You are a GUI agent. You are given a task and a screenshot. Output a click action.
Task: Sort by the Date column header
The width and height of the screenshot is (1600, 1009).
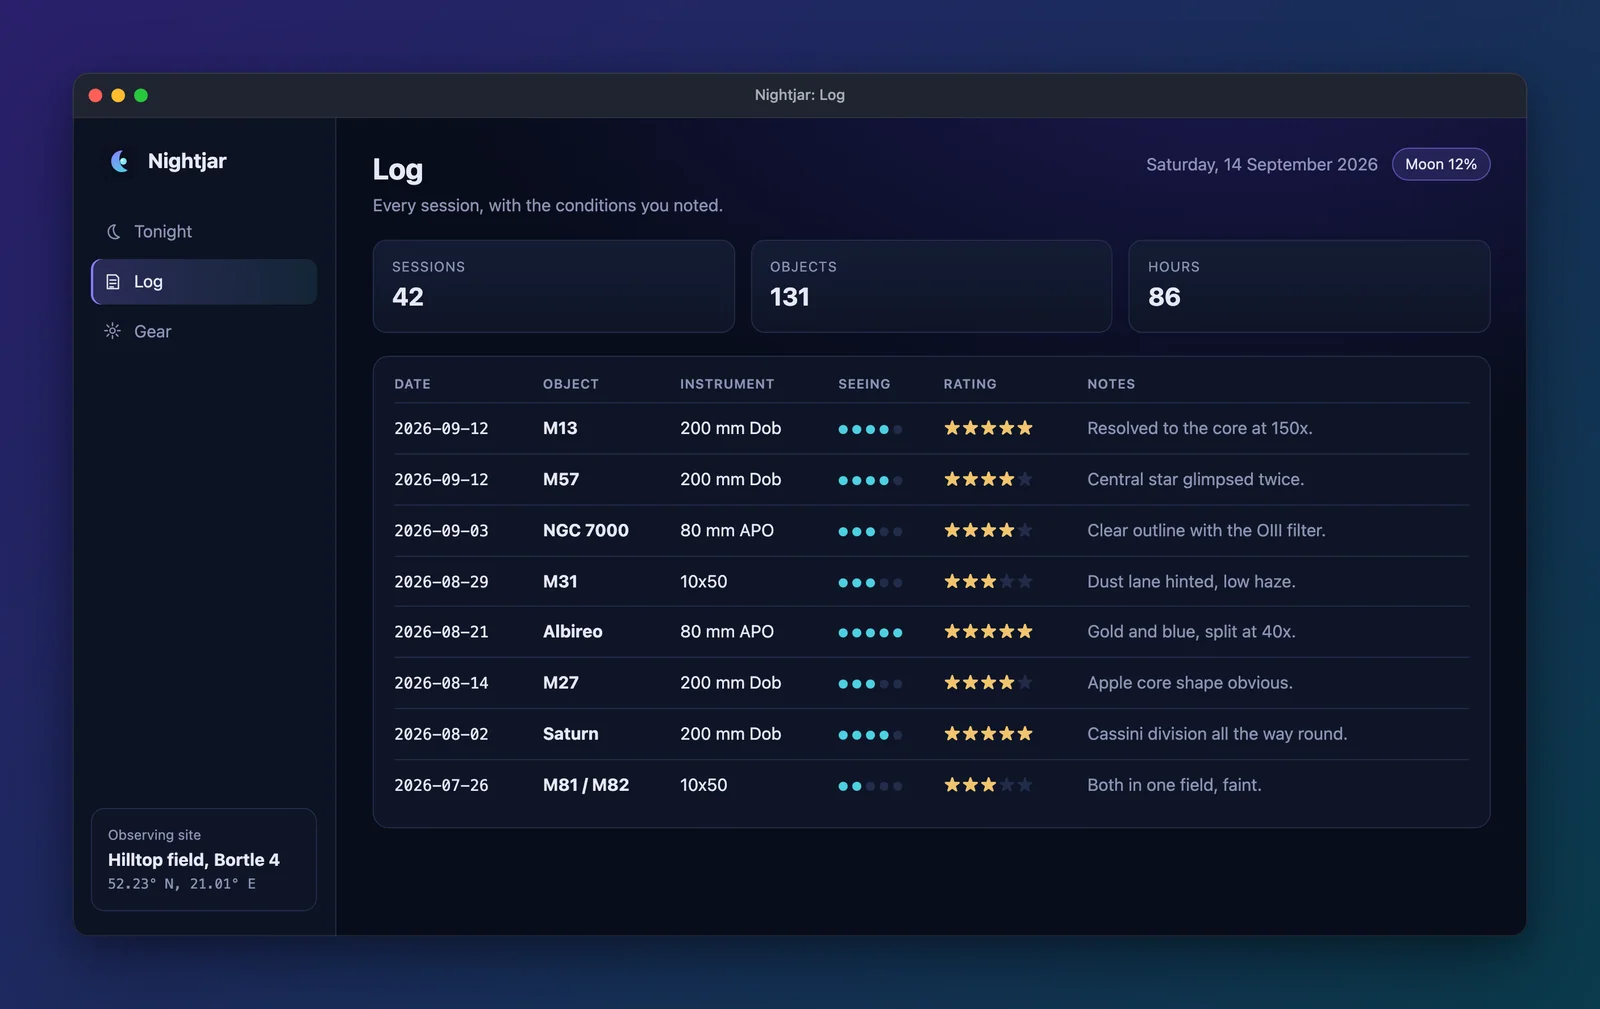point(412,384)
